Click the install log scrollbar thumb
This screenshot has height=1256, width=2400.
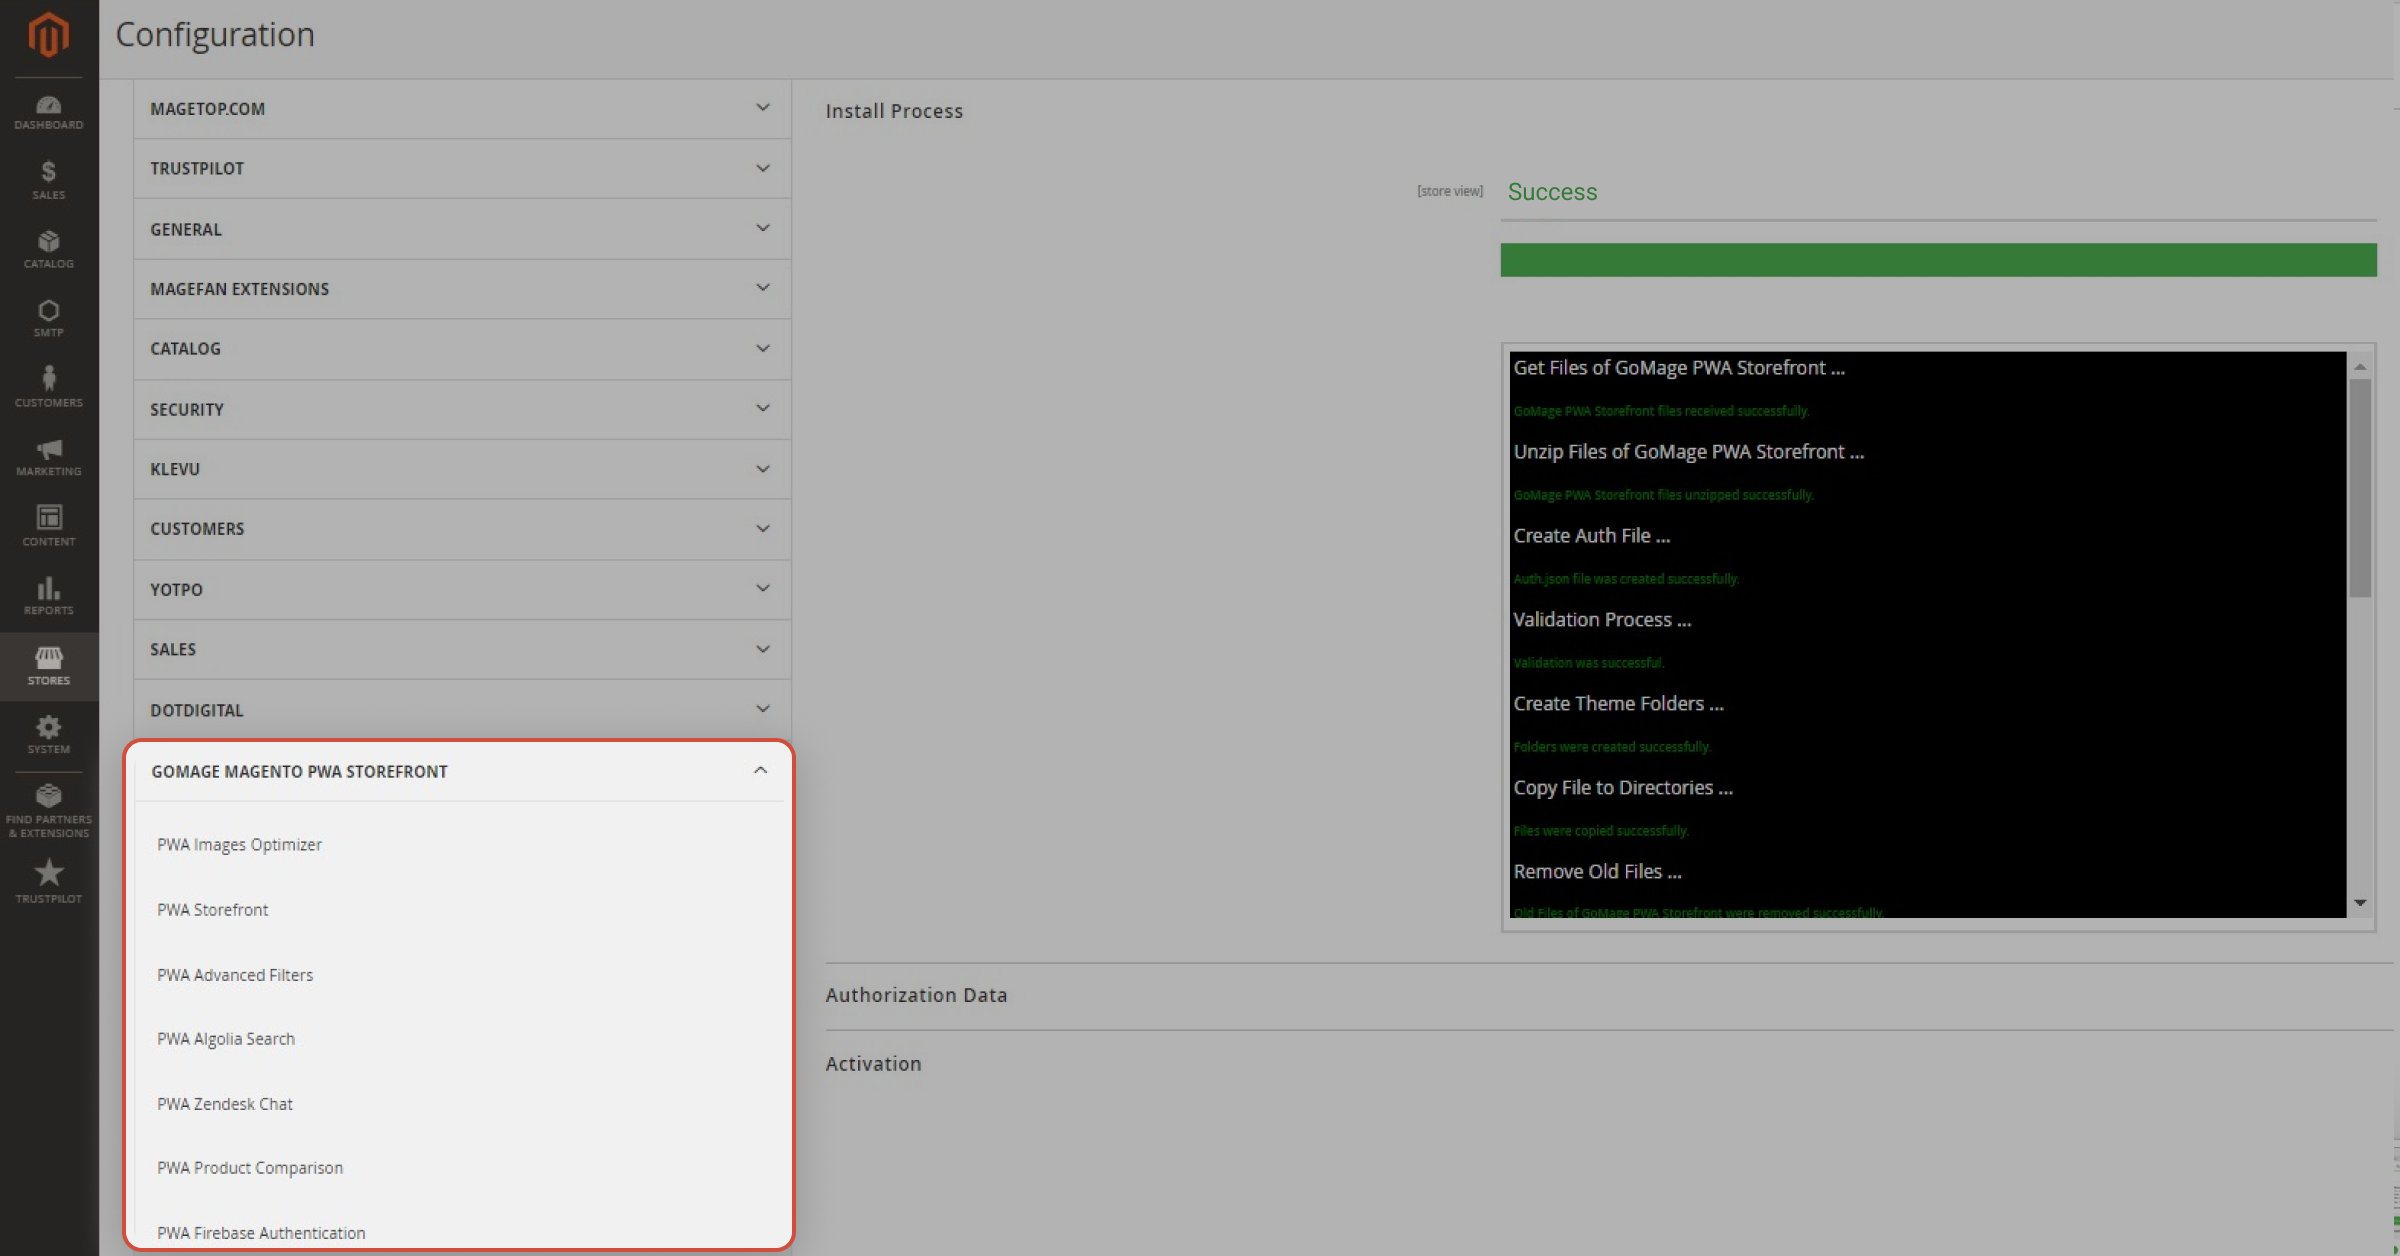(2360, 488)
